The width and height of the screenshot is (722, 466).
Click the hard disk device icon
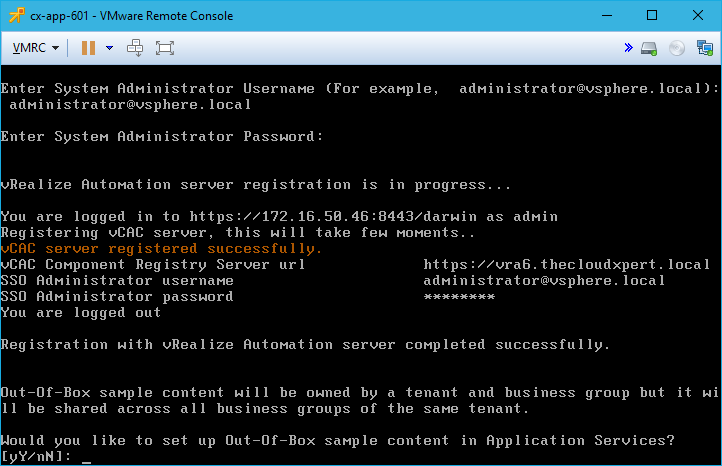[x=650, y=48]
